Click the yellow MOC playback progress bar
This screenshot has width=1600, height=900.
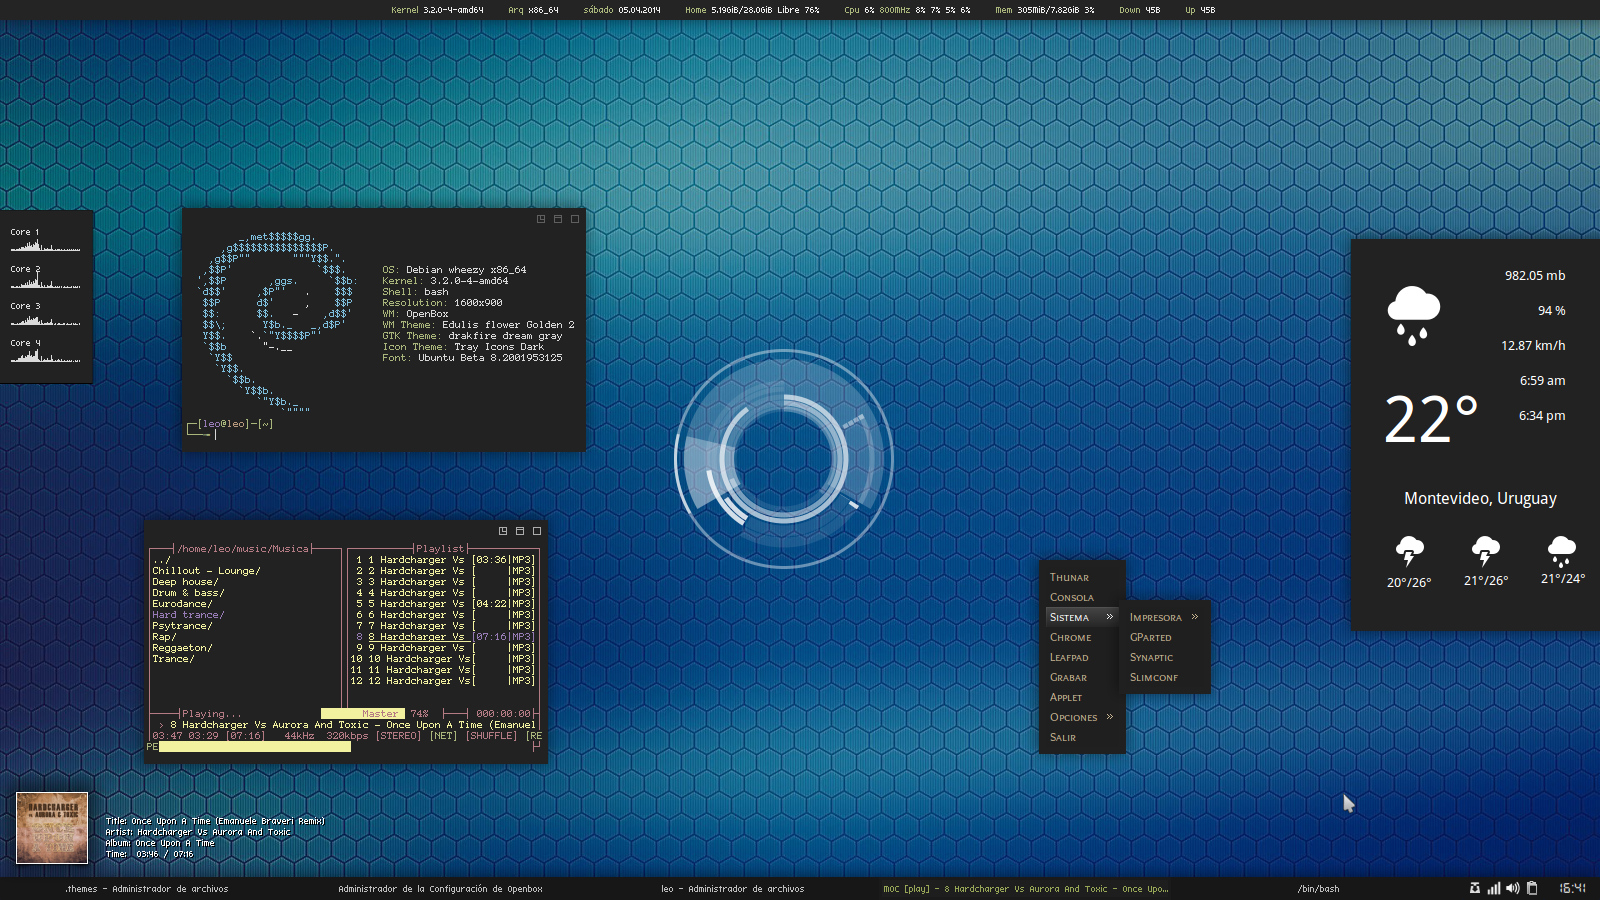point(255,746)
